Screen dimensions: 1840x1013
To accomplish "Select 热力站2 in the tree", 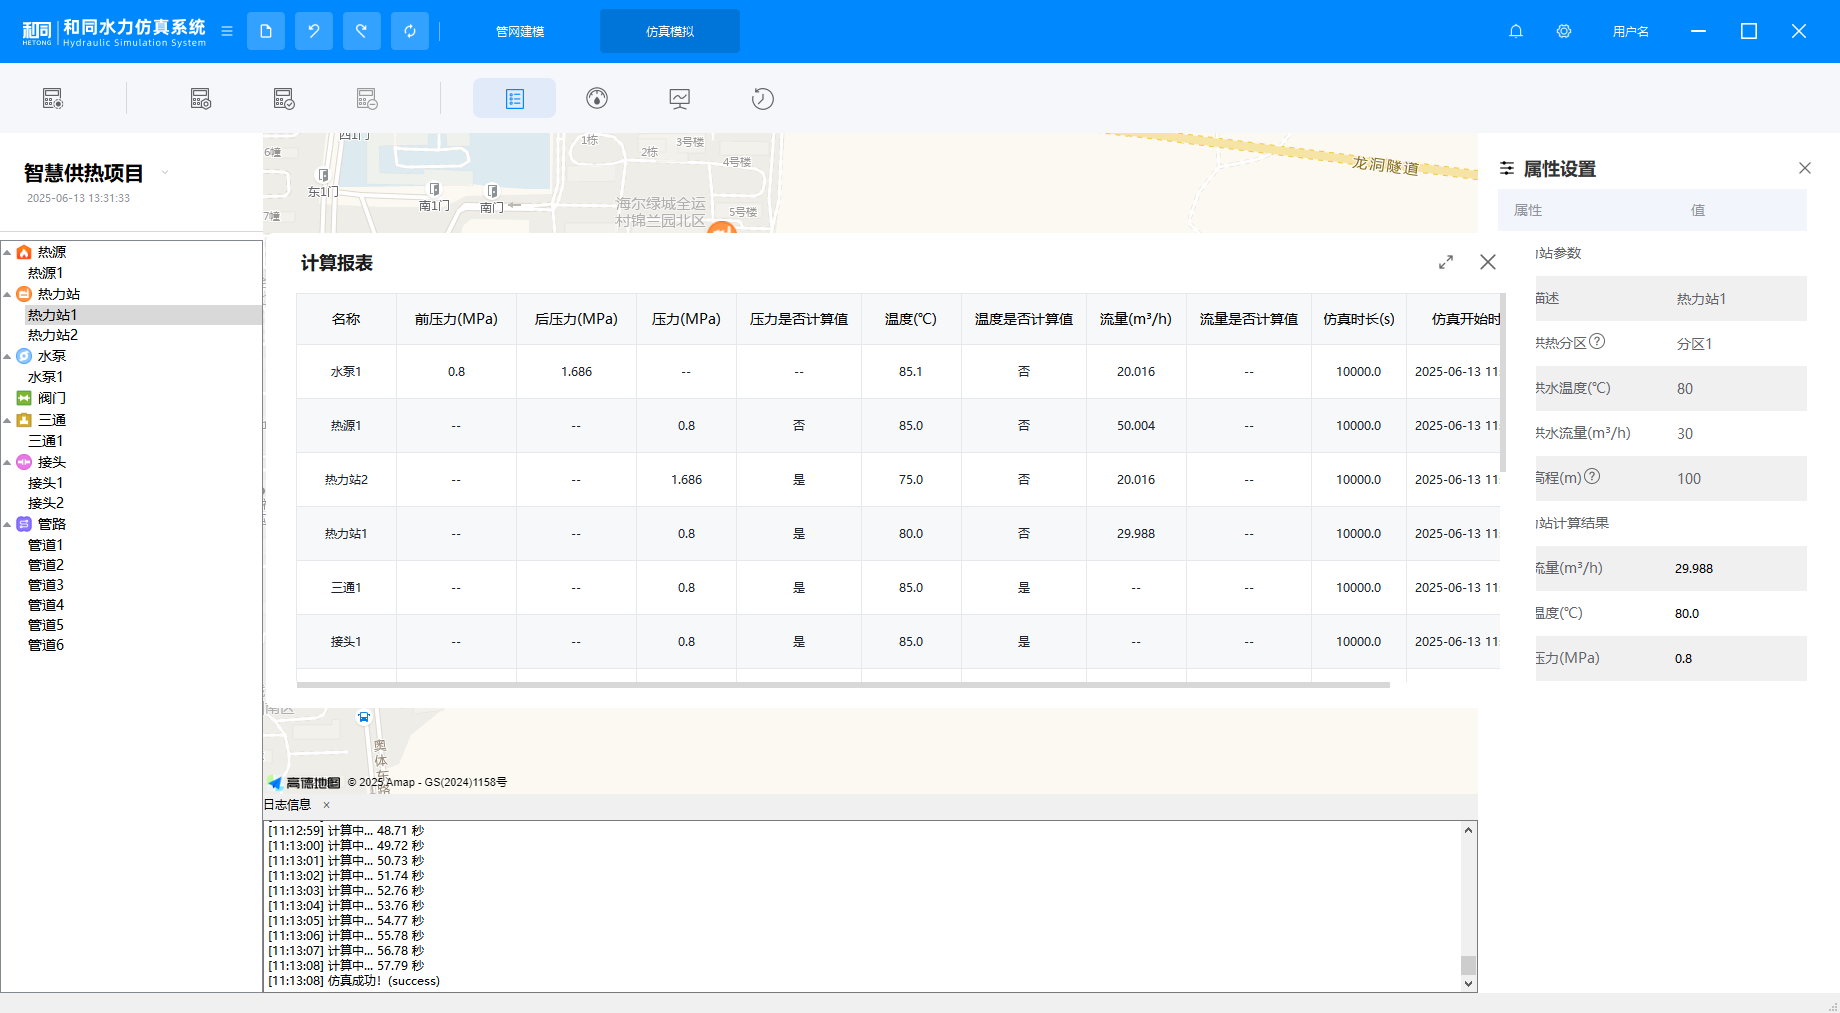I will click(x=53, y=335).
